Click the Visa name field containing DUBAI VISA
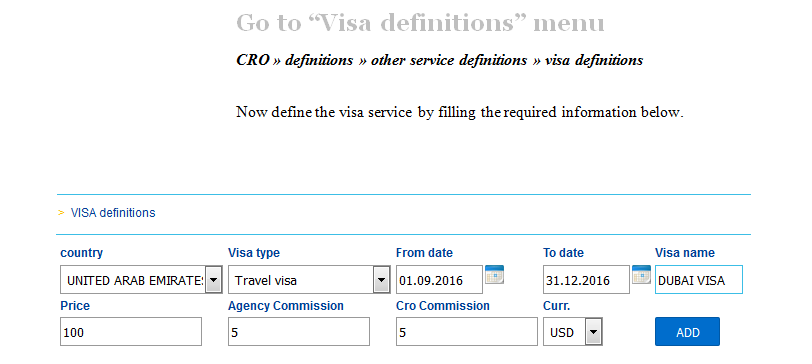Viewport: 812px width, 364px height. [x=699, y=280]
